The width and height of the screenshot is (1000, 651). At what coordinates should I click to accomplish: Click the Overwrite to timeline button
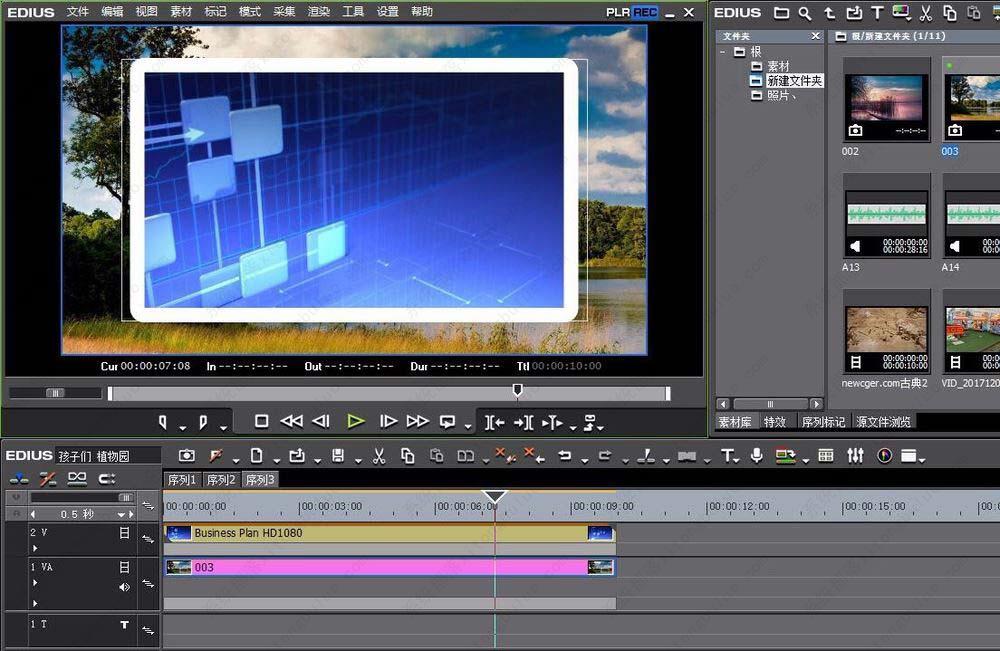click(x=524, y=422)
